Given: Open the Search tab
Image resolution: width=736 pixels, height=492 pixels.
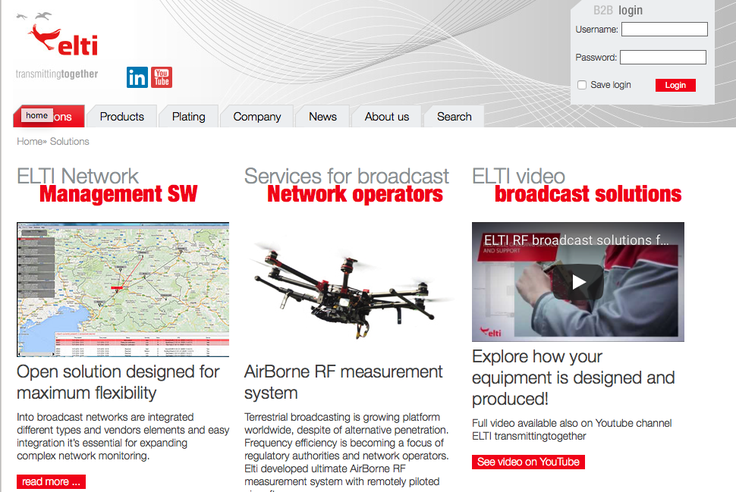Looking at the screenshot, I should tap(454, 116).
